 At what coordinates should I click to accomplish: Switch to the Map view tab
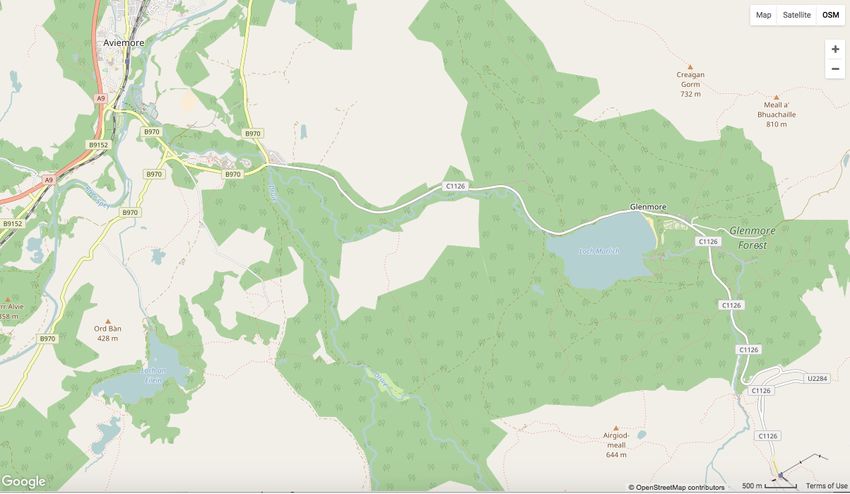point(763,15)
